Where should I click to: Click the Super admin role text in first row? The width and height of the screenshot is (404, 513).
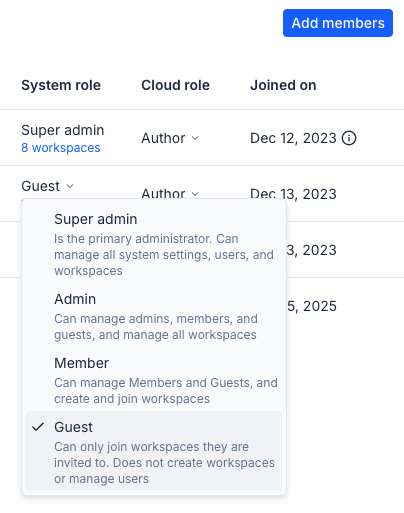click(x=63, y=130)
